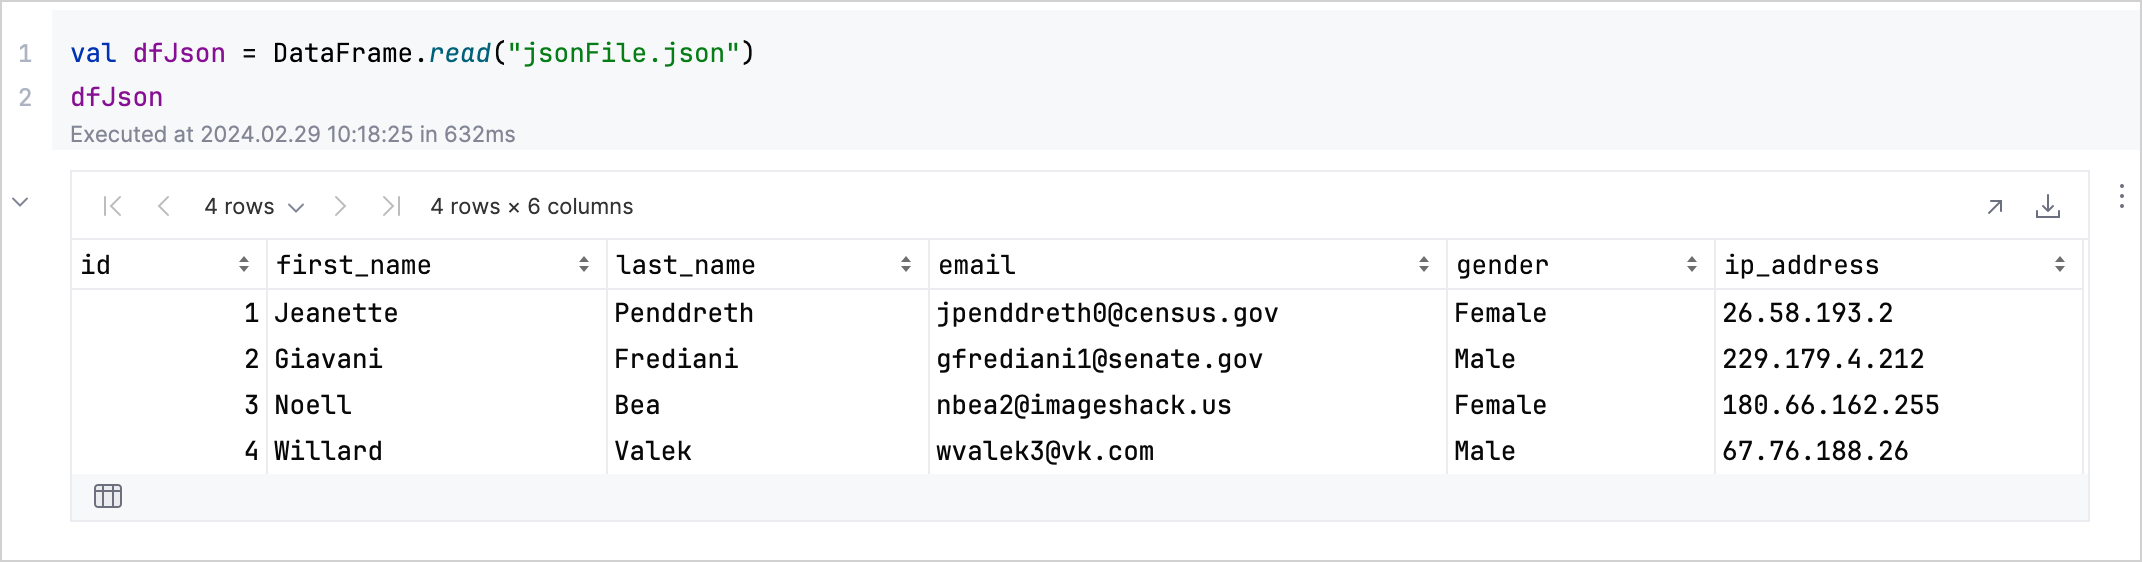
Task: Open the 4 rows page size dropdown
Action: point(254,207)
